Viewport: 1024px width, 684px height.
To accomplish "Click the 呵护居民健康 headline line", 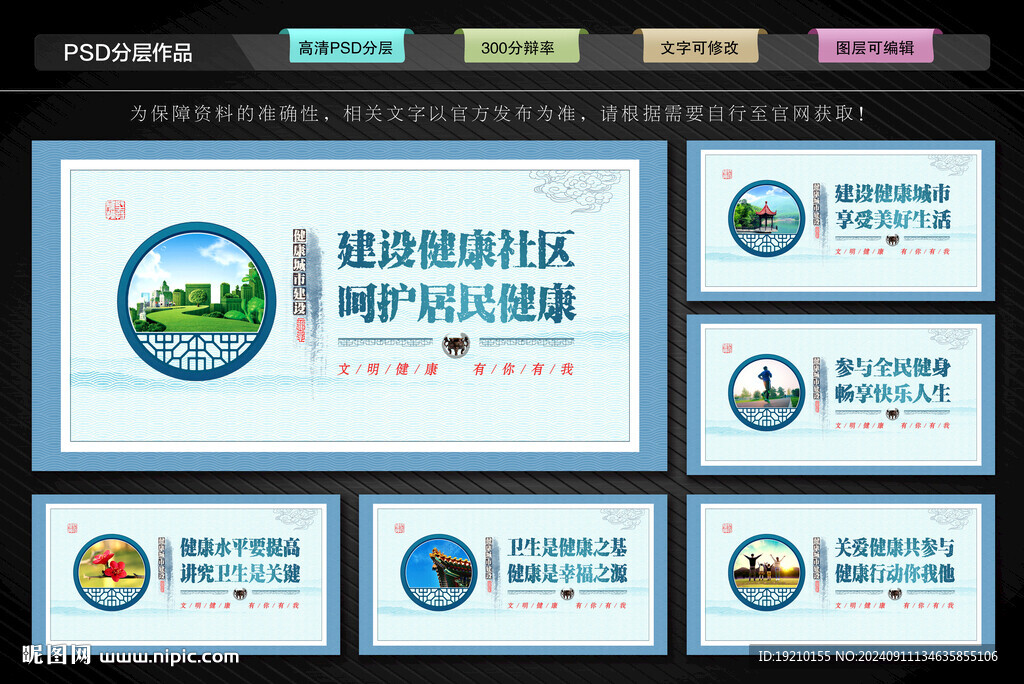I will click(x=456, y=303).
